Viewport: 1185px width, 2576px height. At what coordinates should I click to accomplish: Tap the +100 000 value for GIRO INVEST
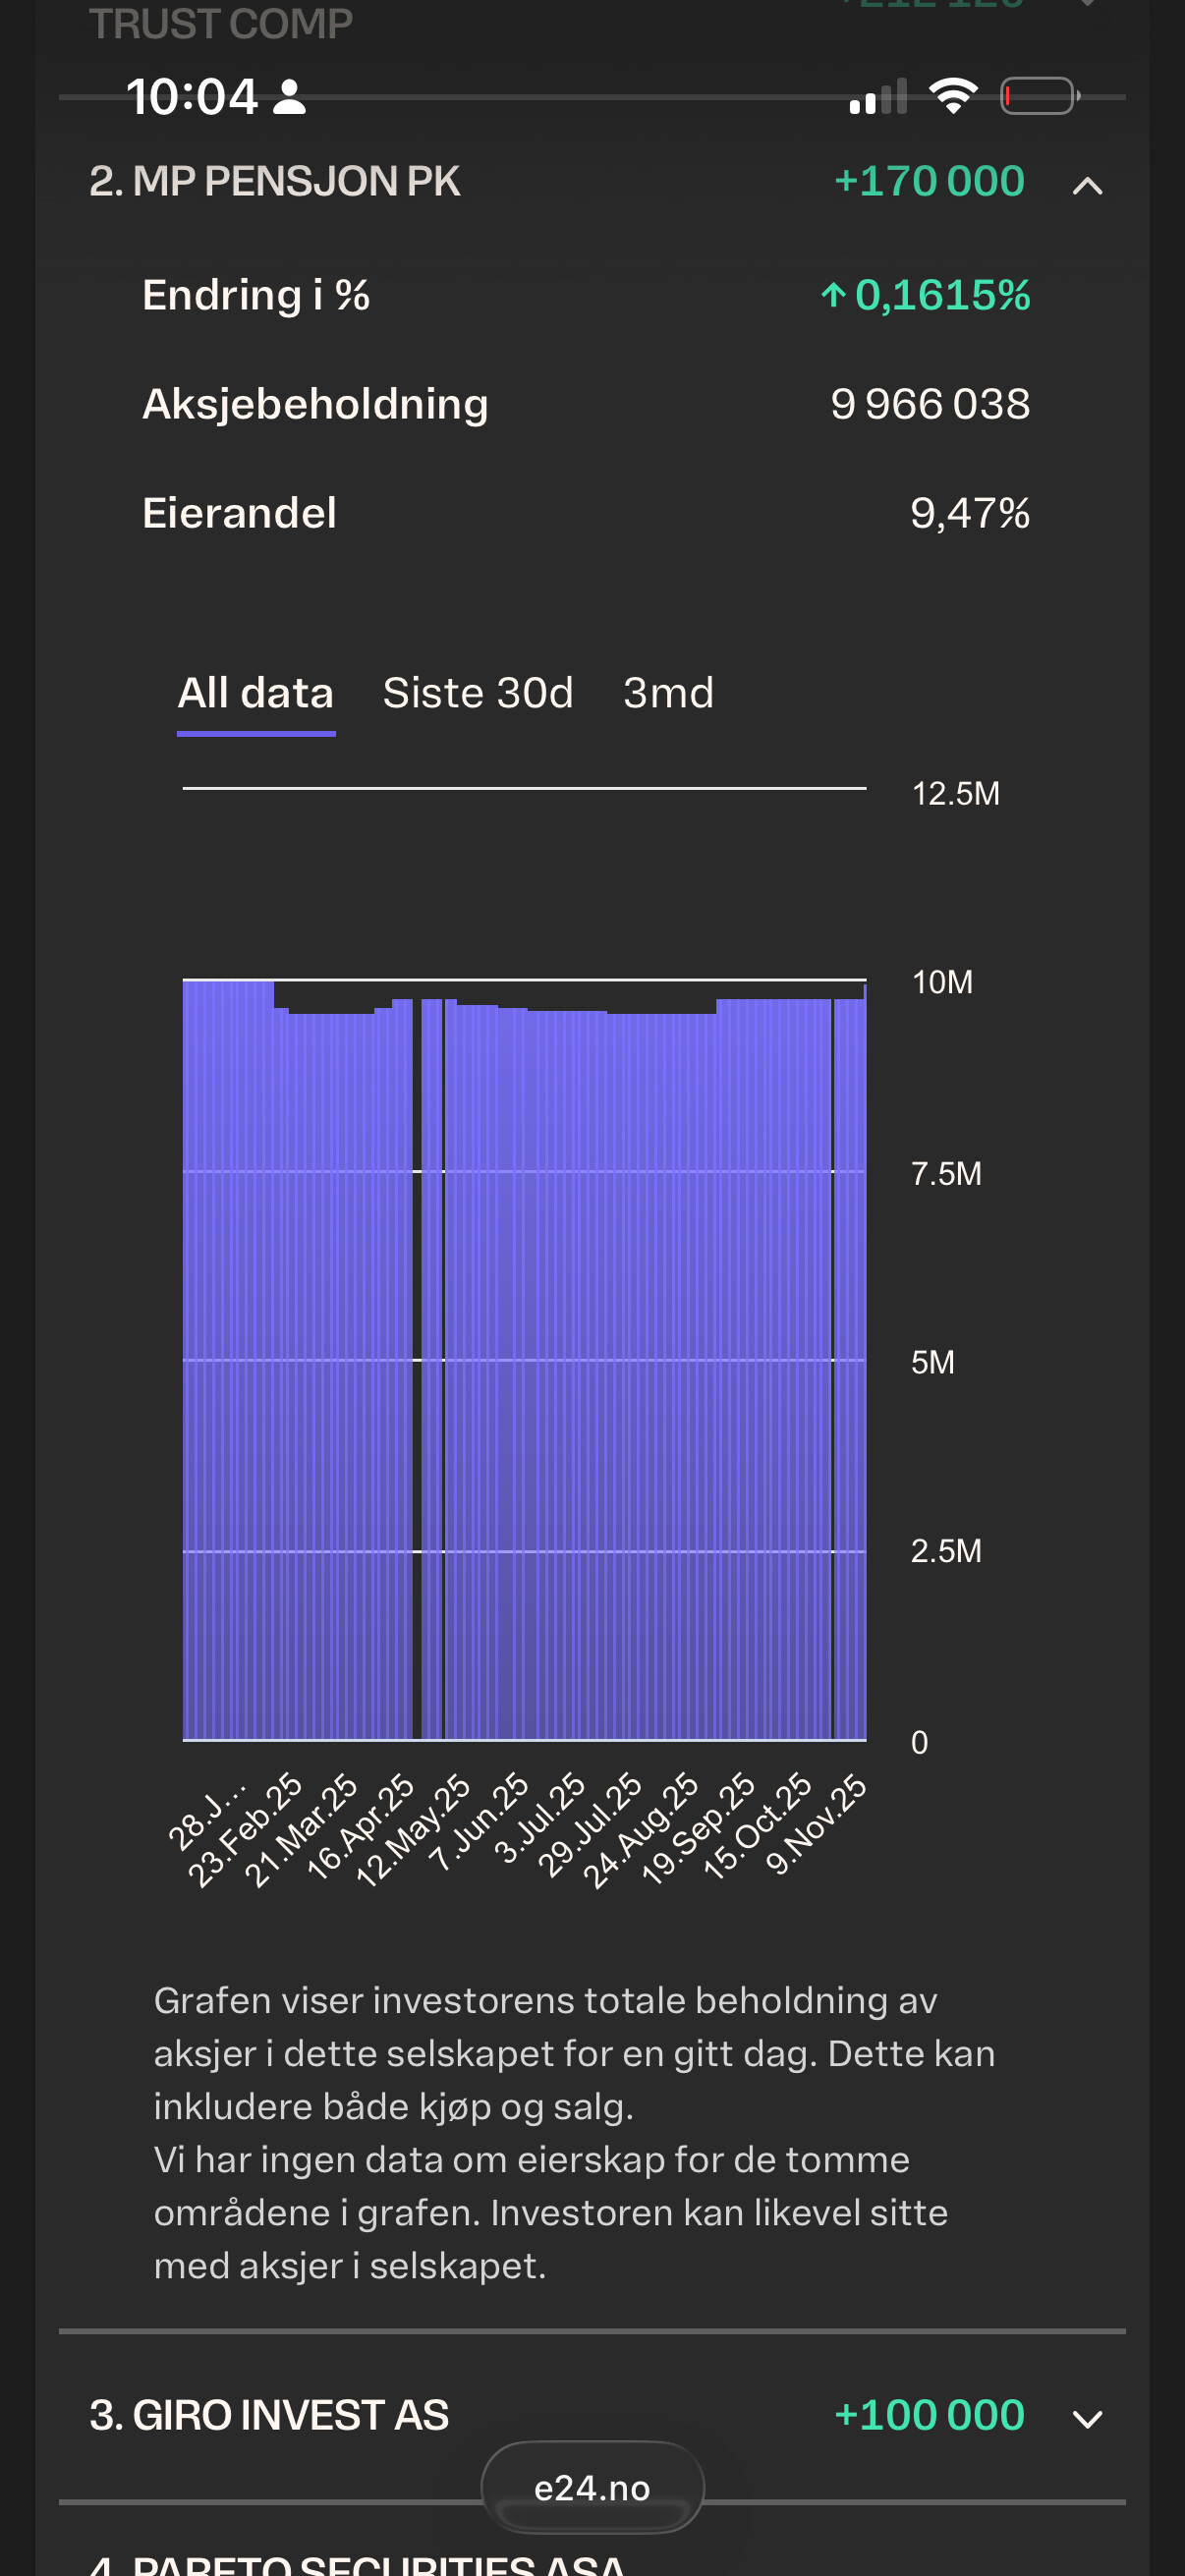928,2415
